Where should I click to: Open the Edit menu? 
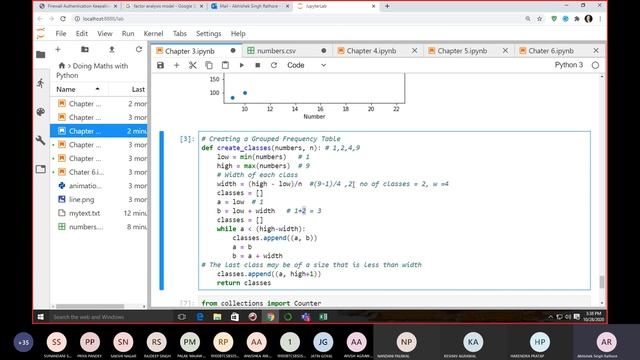click(x=82, y=33)
